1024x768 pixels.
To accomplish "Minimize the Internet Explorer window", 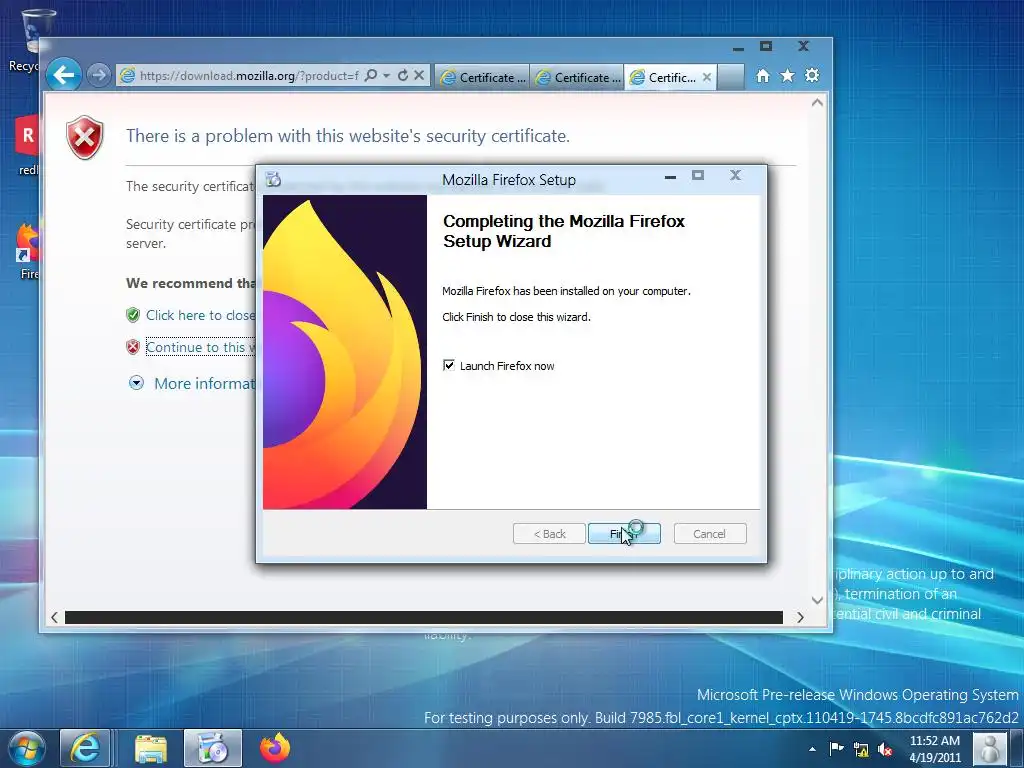I will (x=739, y=48).
